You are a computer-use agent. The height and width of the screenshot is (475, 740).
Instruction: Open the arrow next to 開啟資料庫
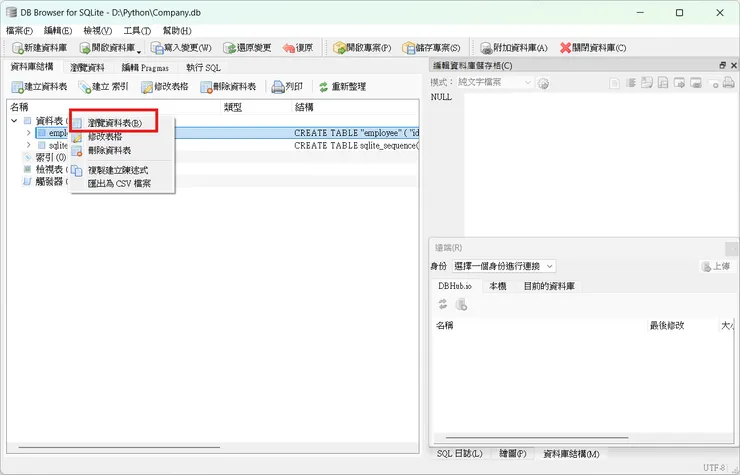coord(139,50)
